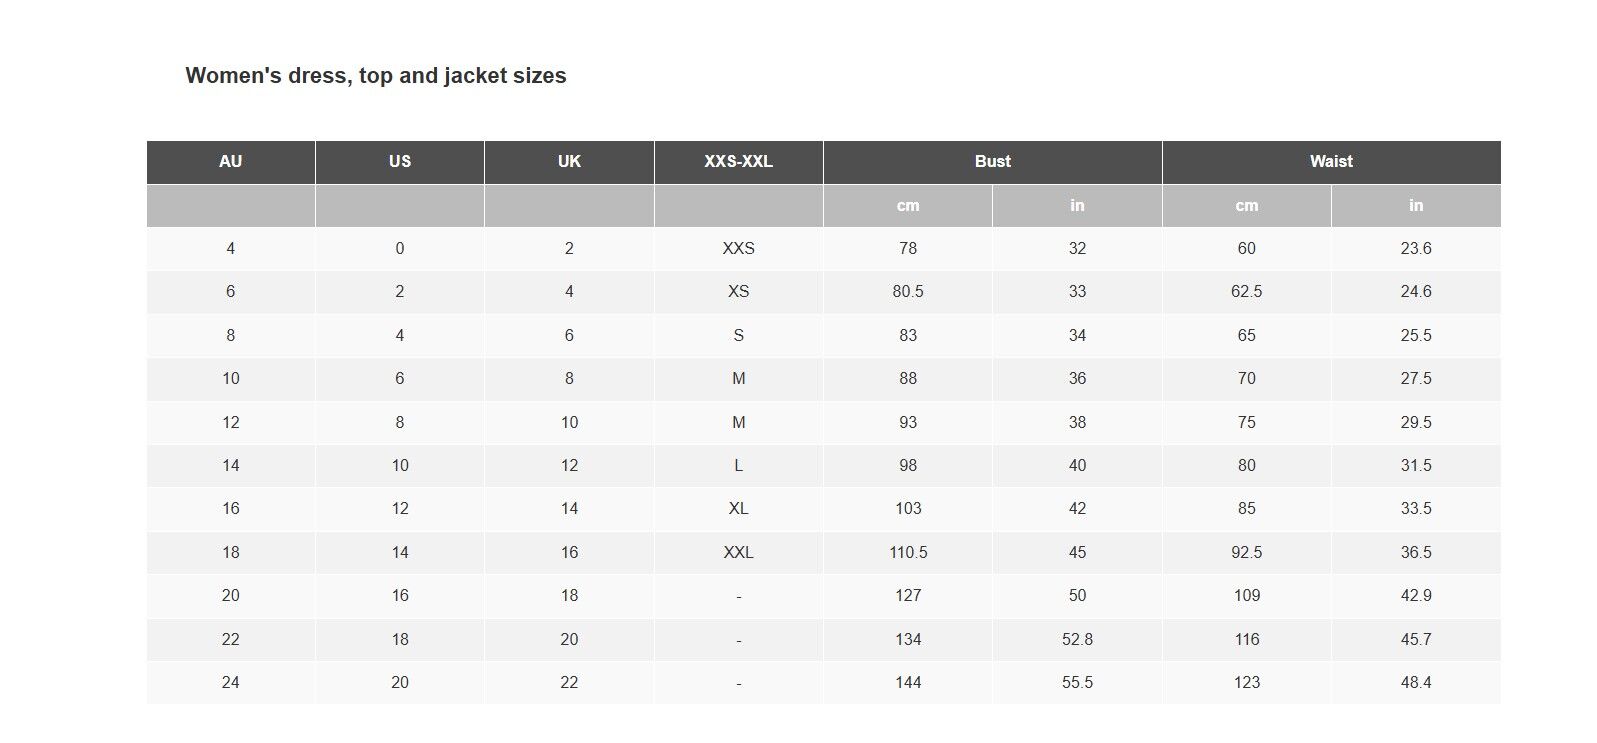Viewport: 1597px width, 743px height.
Task: Select the page title heading text
Action: point(376,76)
